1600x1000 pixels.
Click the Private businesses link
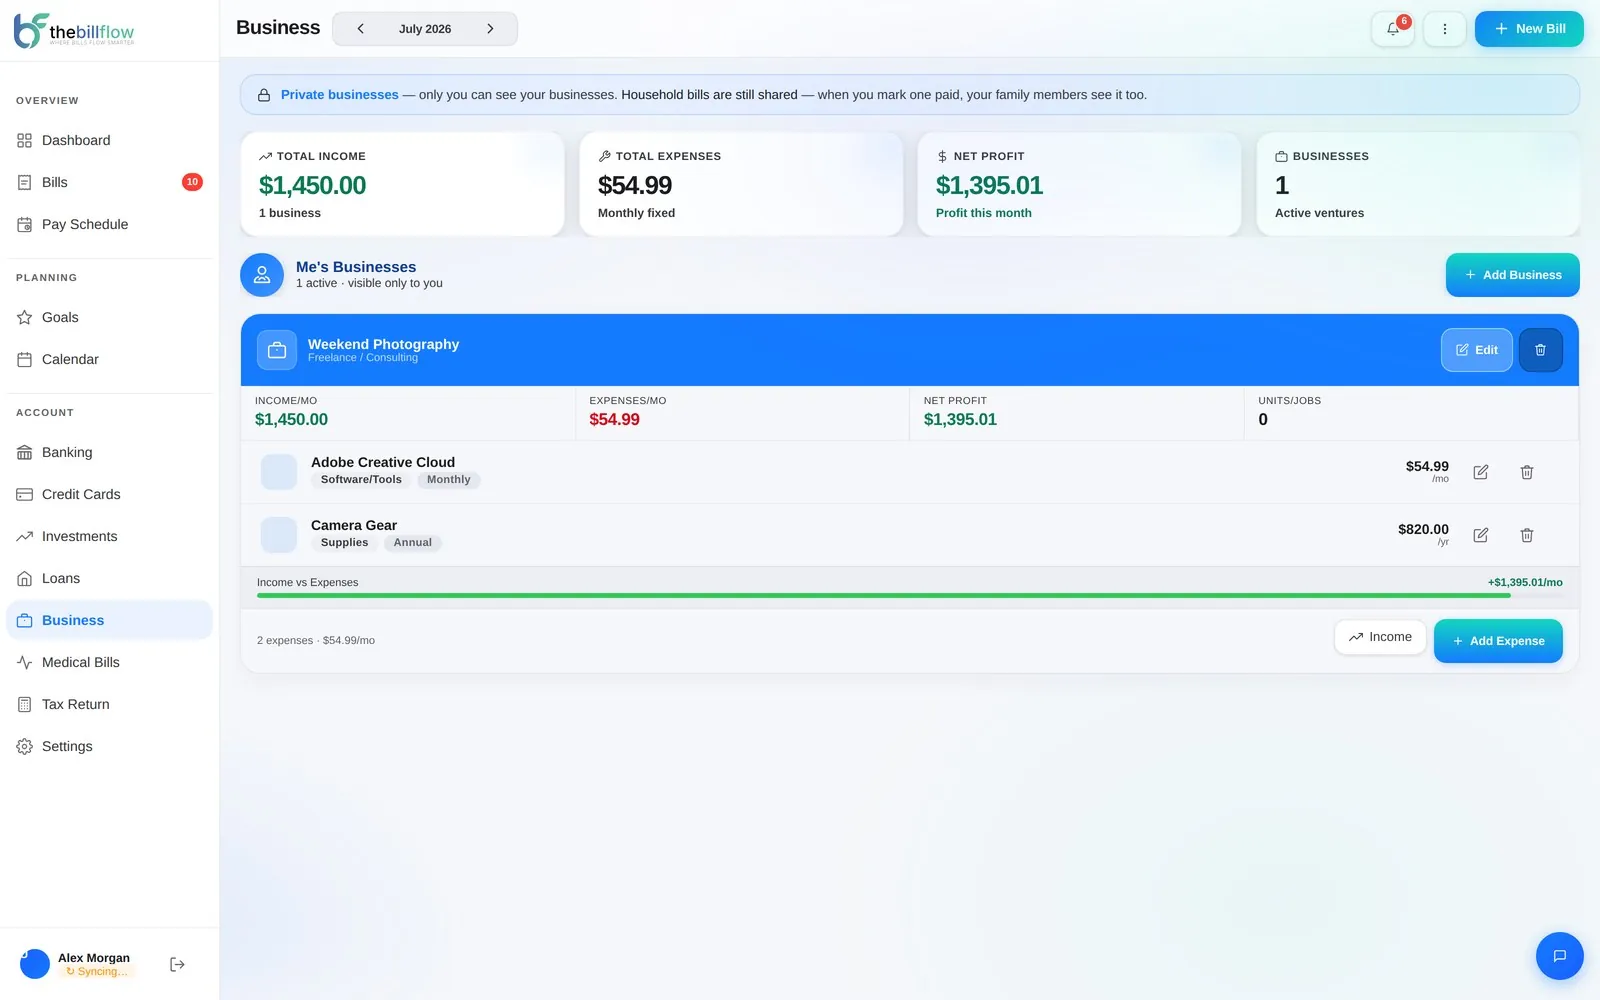click(x=340, y=95)
